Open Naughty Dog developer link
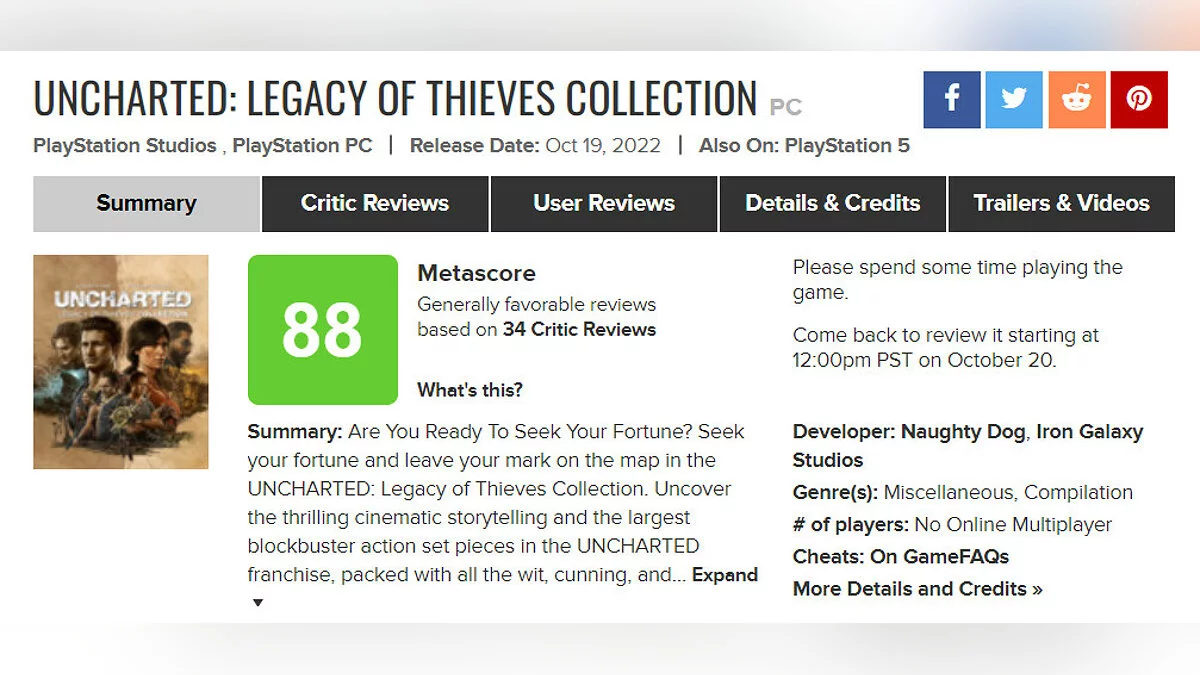This screenshot has width=1200, height=675. point(963,432)
